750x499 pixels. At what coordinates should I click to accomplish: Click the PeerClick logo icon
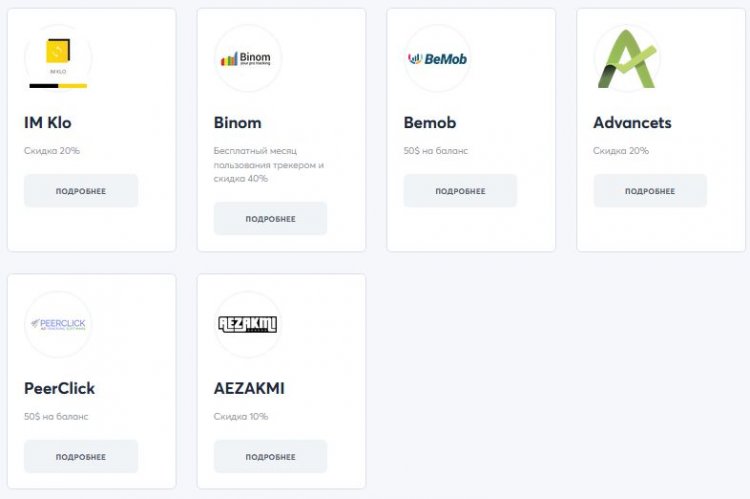tap(58, 324)
